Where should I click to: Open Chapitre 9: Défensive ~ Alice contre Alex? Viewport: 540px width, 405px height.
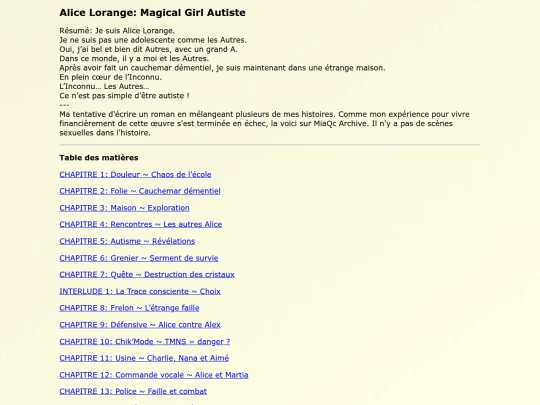click(140, 325)
